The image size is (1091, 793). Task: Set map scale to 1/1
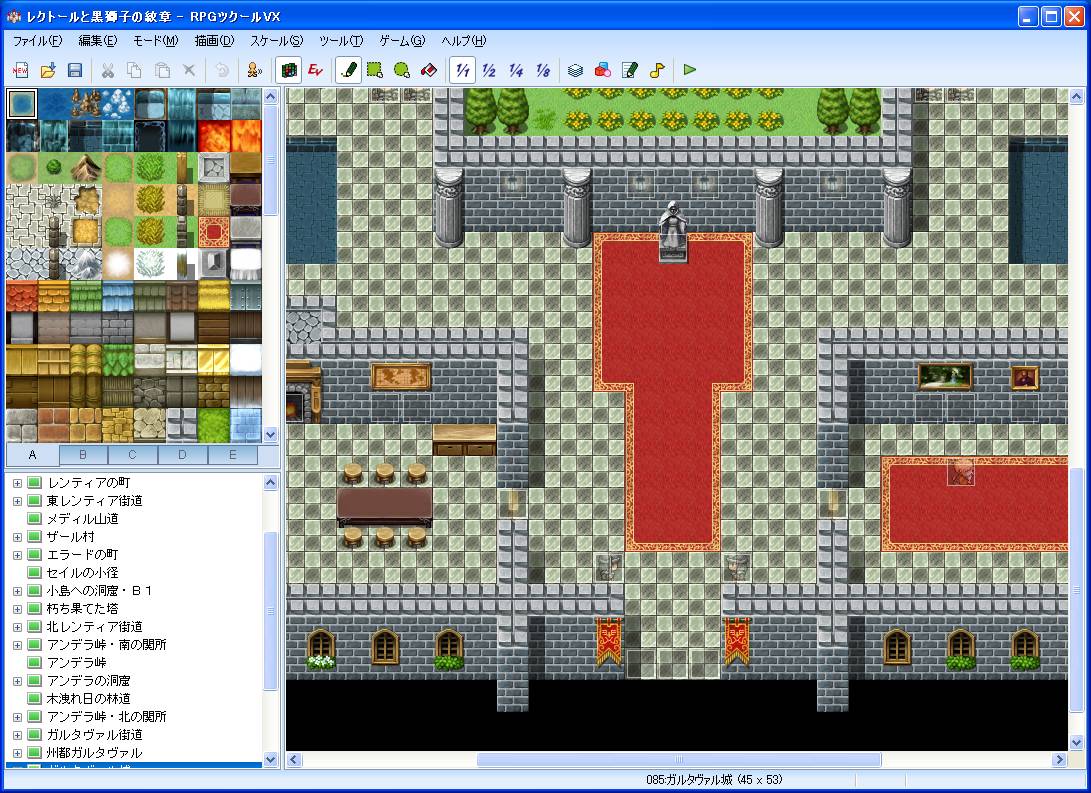(x=462, y=70)
